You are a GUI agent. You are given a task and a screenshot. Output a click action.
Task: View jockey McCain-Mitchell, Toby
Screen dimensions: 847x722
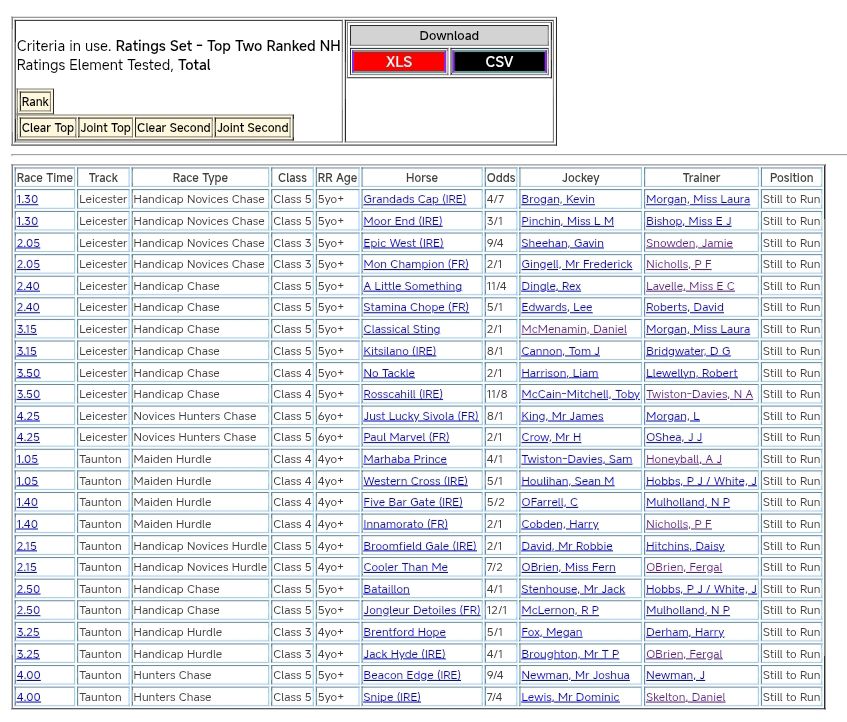click(580, 395)
